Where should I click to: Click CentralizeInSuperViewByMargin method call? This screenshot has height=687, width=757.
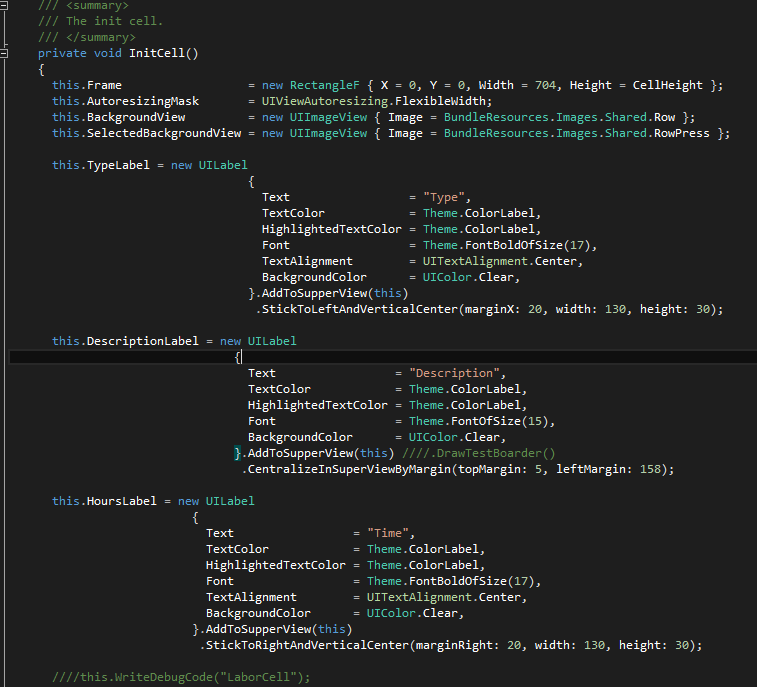[349, 469]
